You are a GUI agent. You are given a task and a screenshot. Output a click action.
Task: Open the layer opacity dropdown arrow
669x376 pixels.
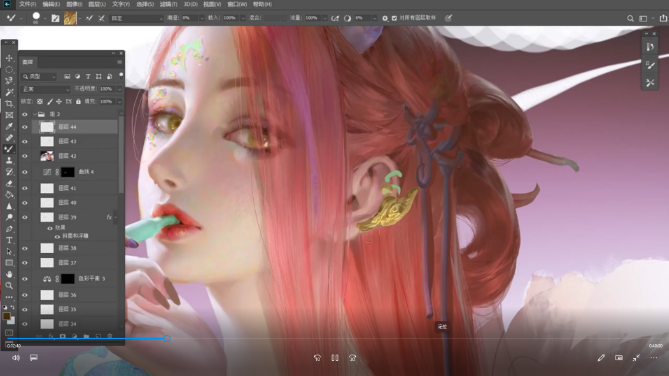tap(119, 89)
